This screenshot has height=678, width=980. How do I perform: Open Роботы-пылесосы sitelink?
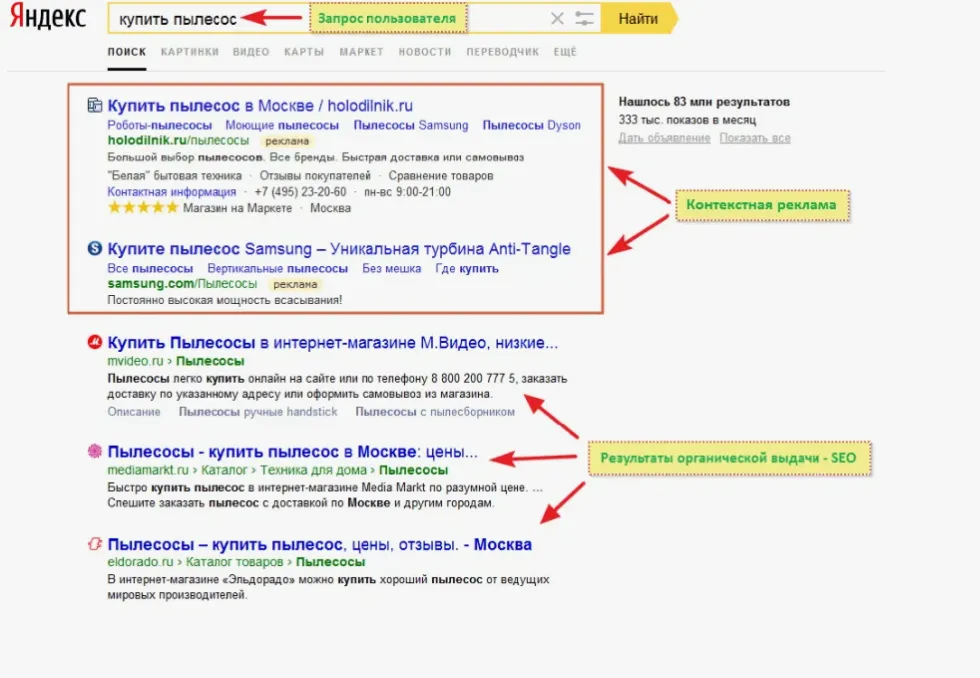pyautogui.click(x=159, y=125)
